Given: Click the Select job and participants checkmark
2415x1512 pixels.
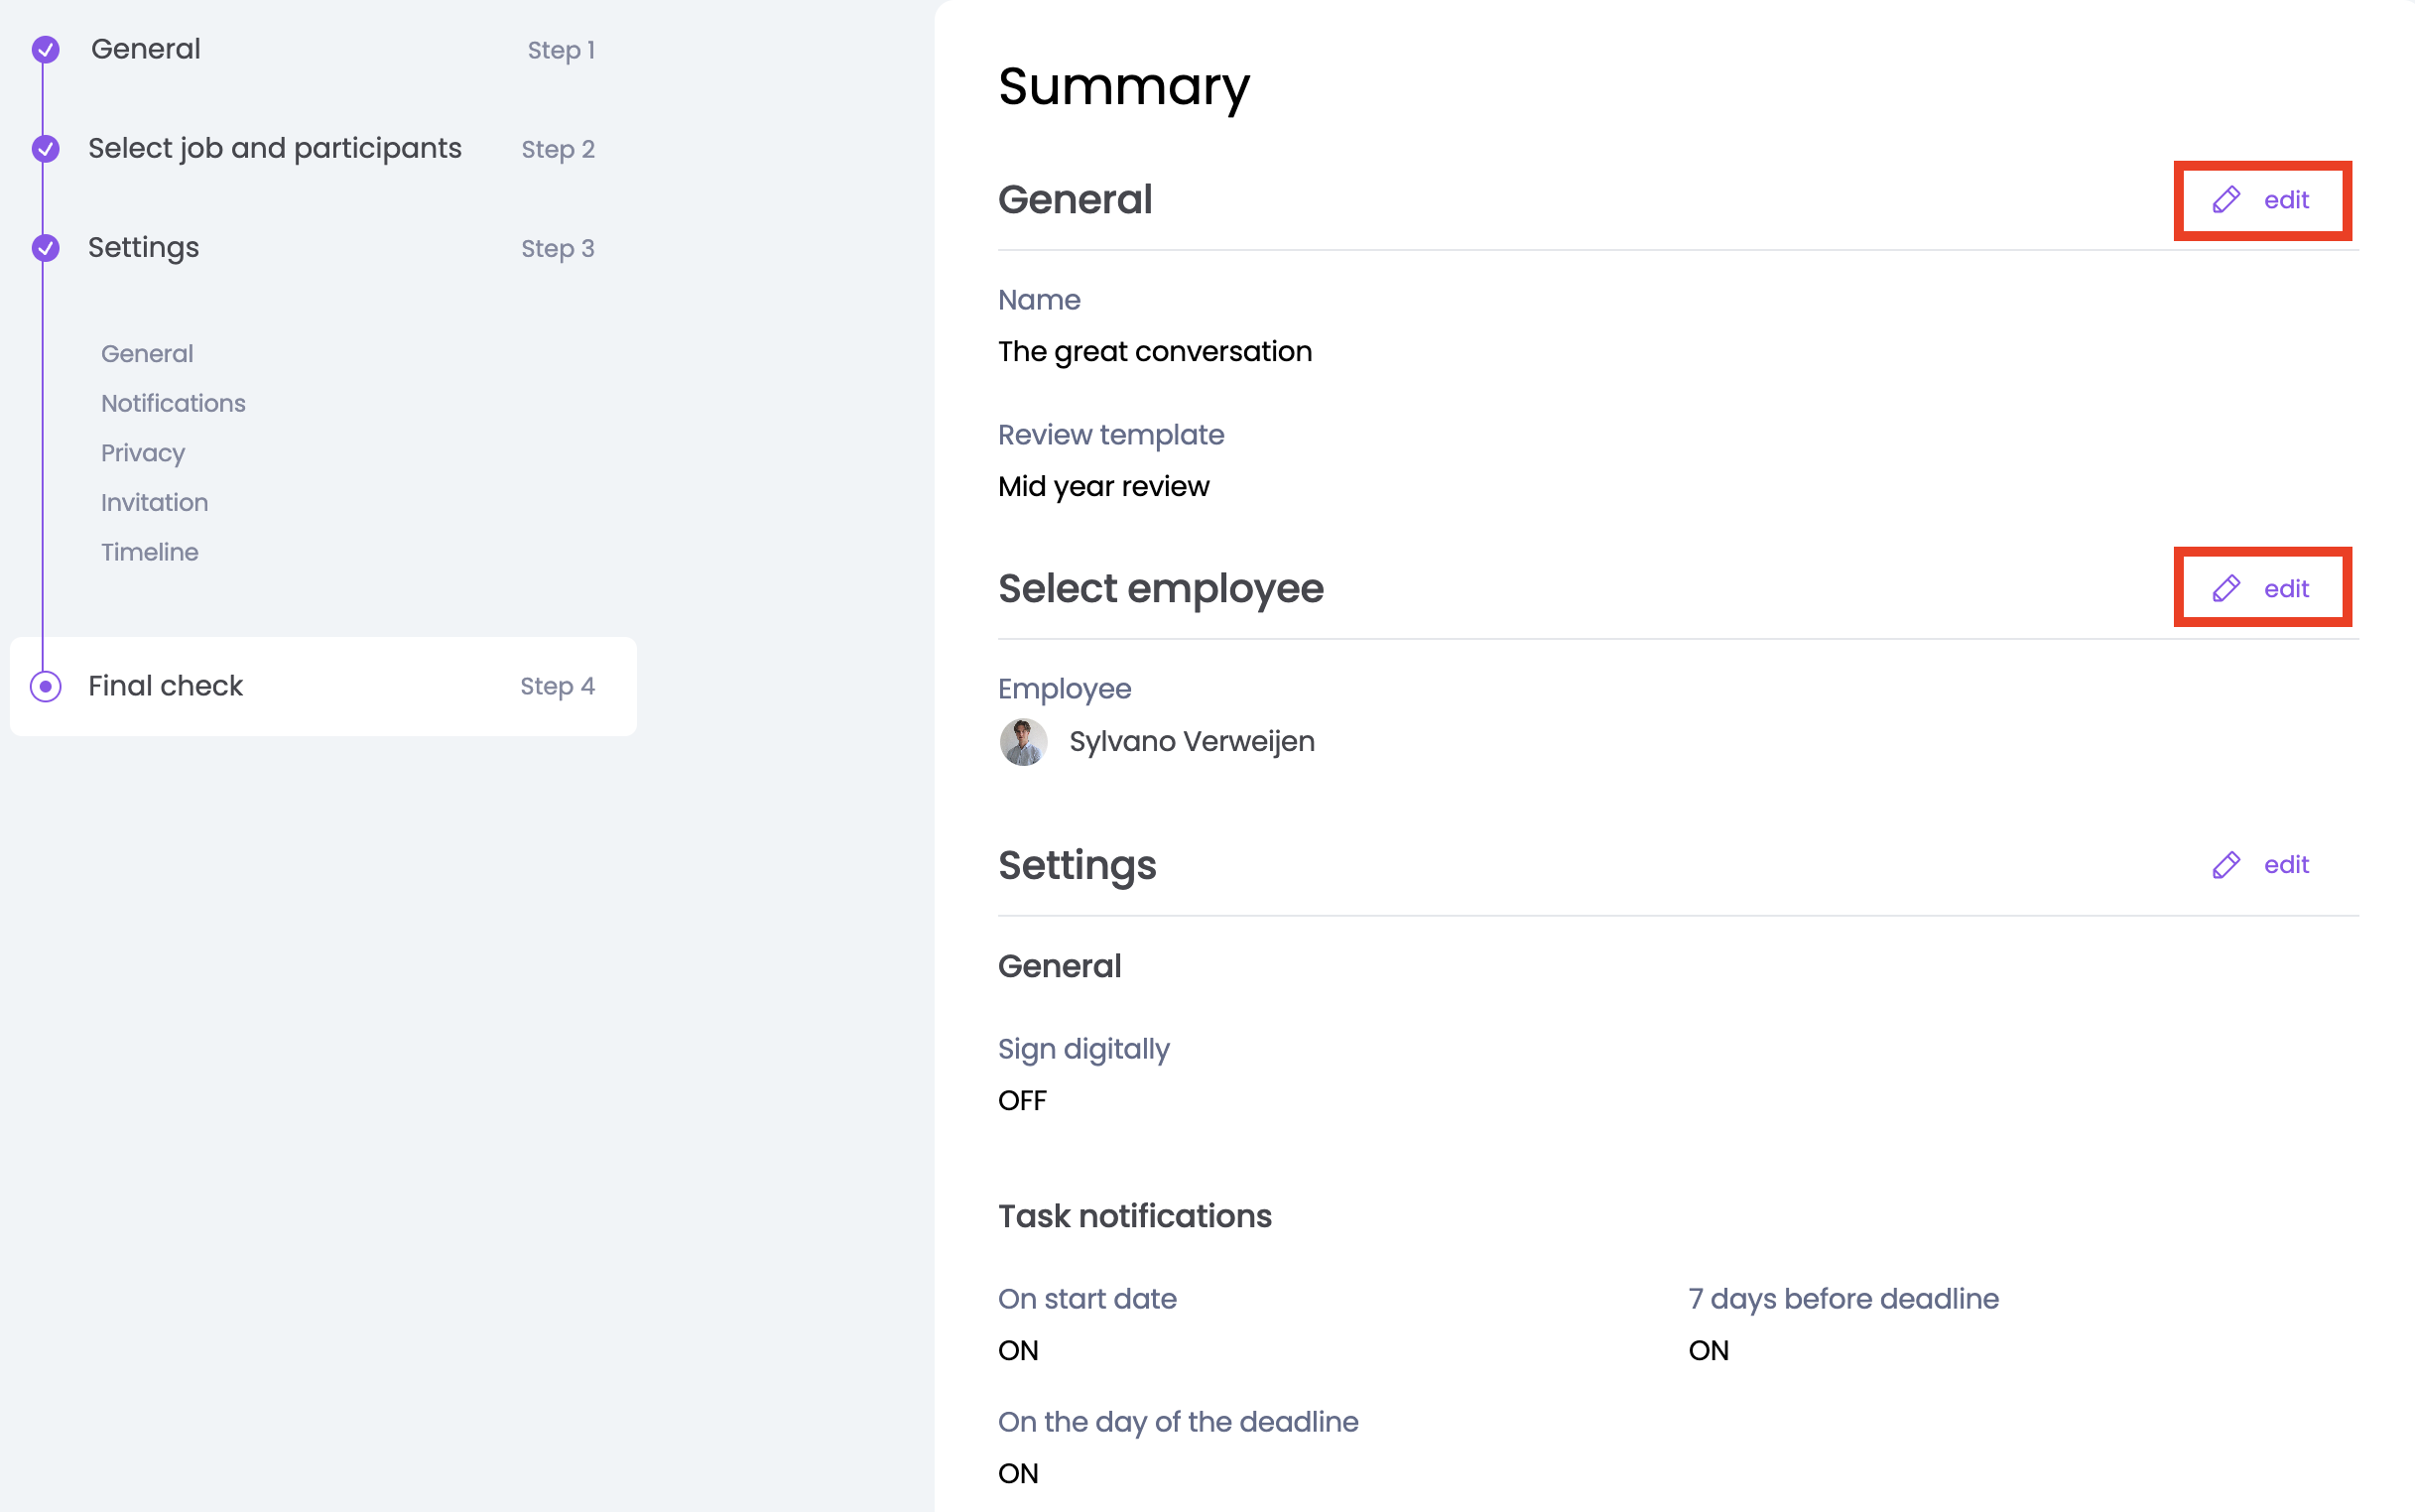Looking at the screenshot, I should pos(45,148).
